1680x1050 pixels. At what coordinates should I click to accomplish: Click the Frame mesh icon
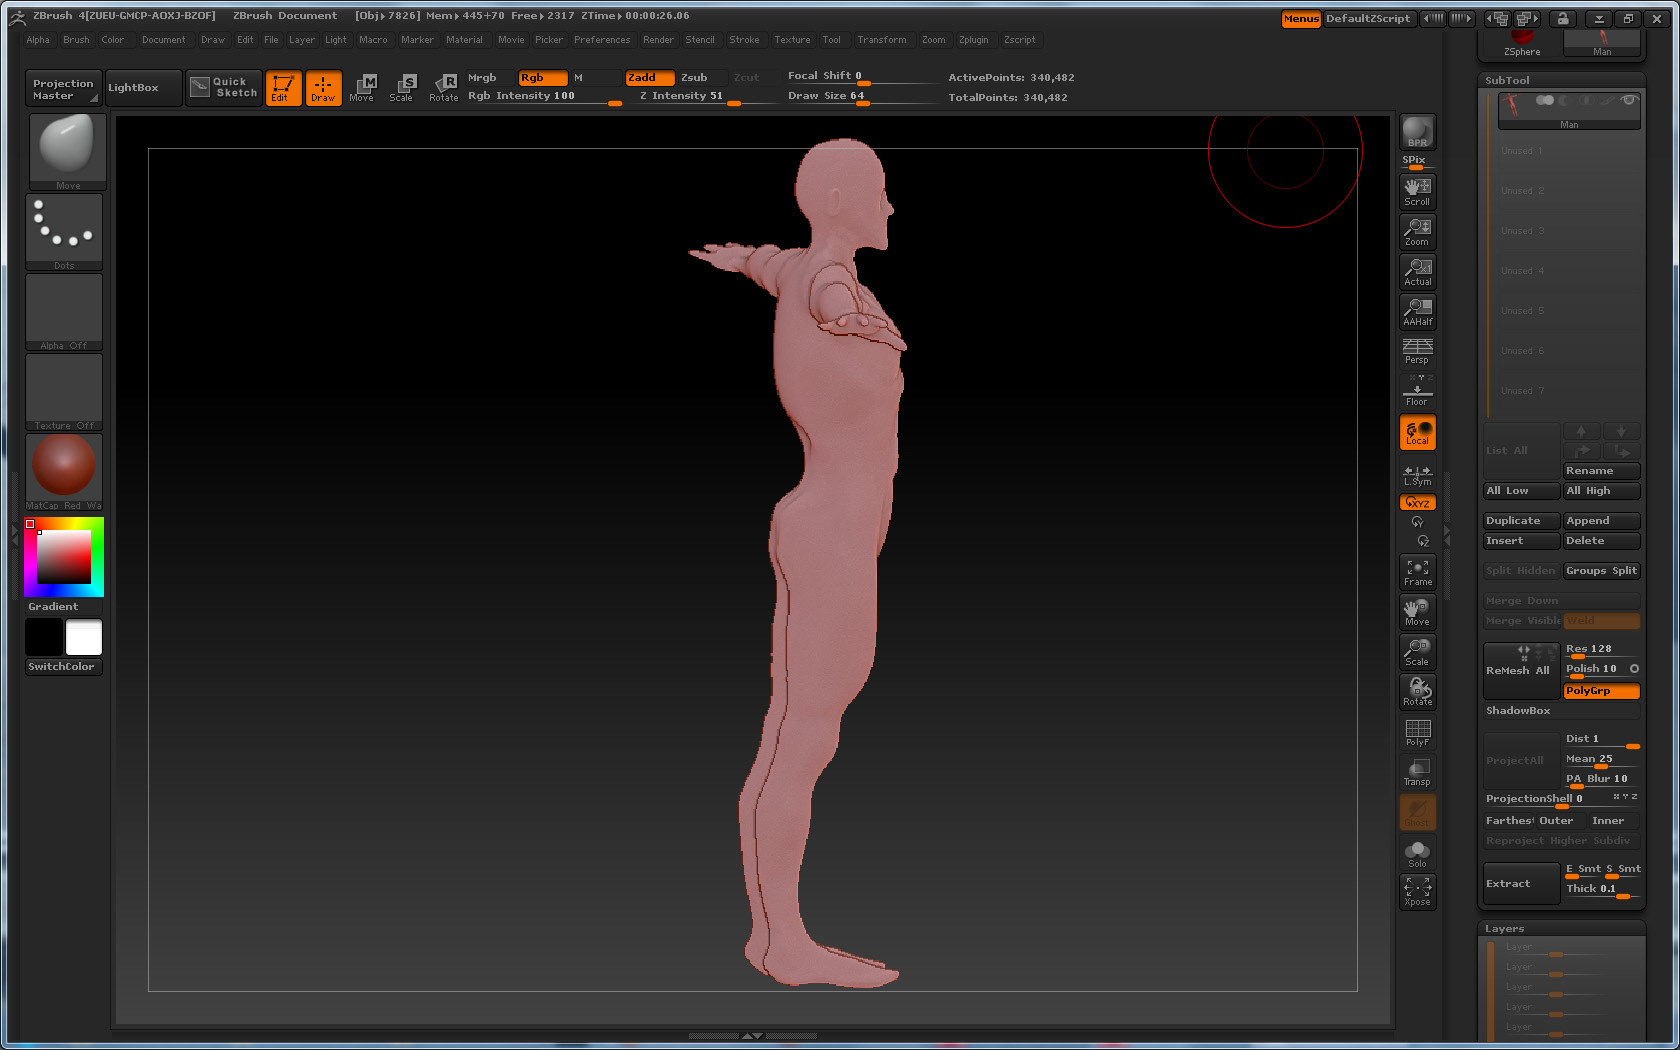pyautogui.click(x=1417, y=572)
